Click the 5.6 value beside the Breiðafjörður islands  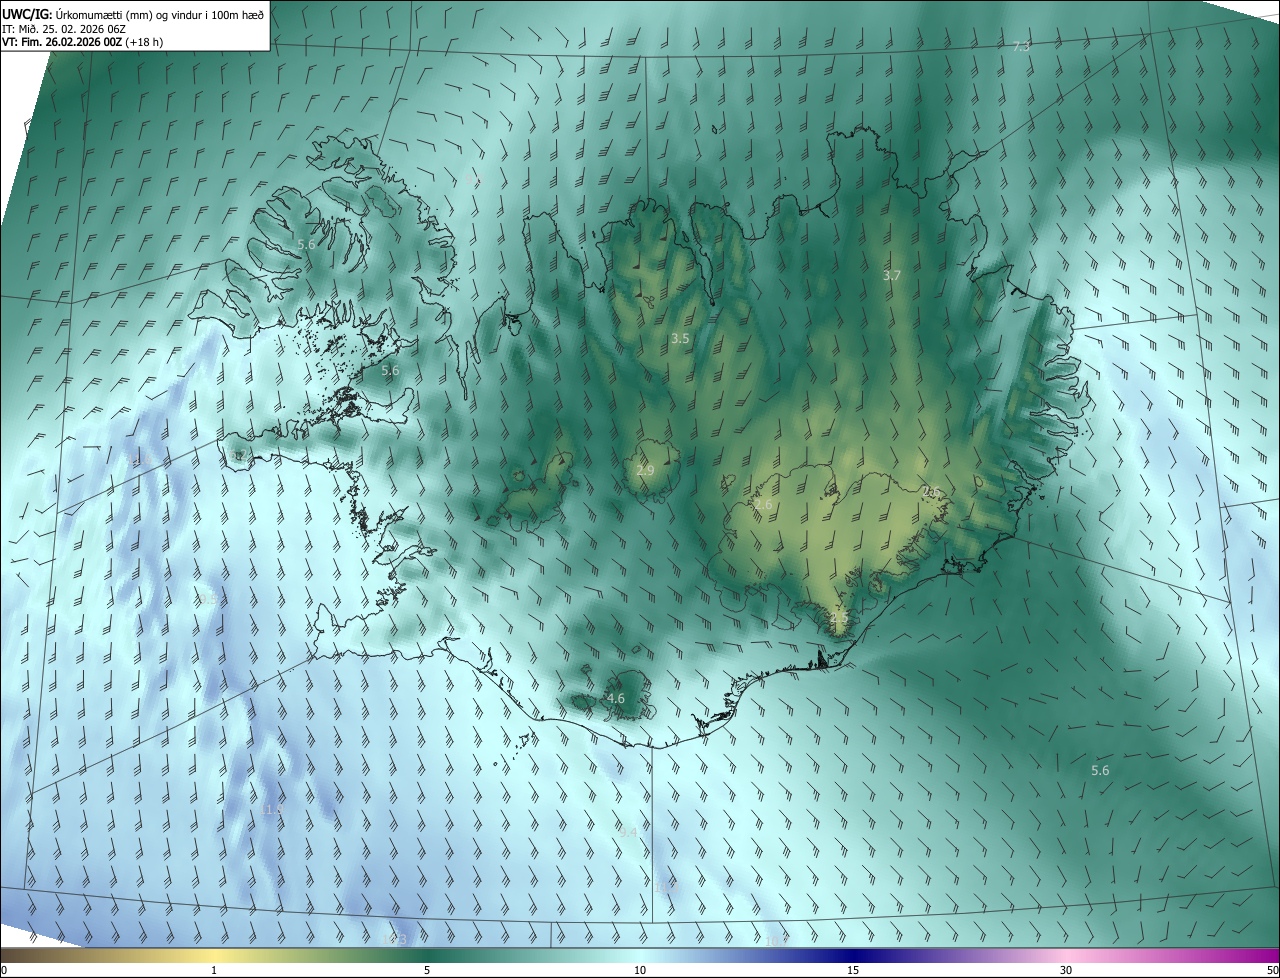coord(390,370)
